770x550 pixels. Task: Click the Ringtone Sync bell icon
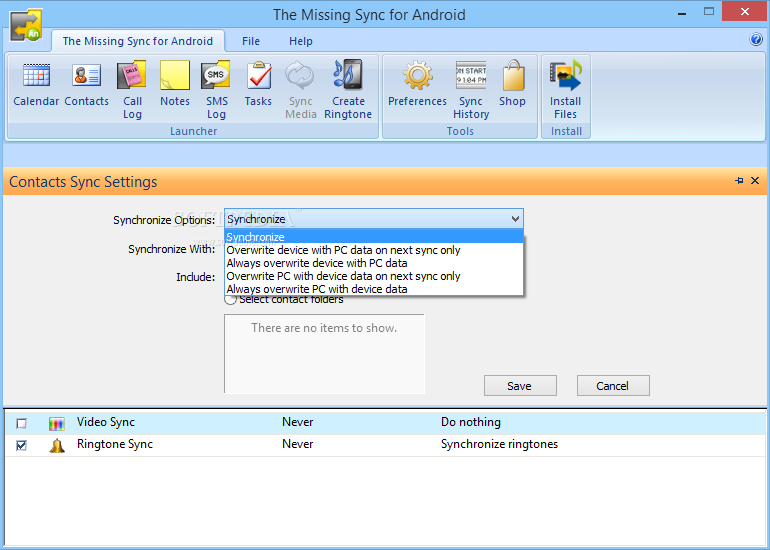click(57, 445)
